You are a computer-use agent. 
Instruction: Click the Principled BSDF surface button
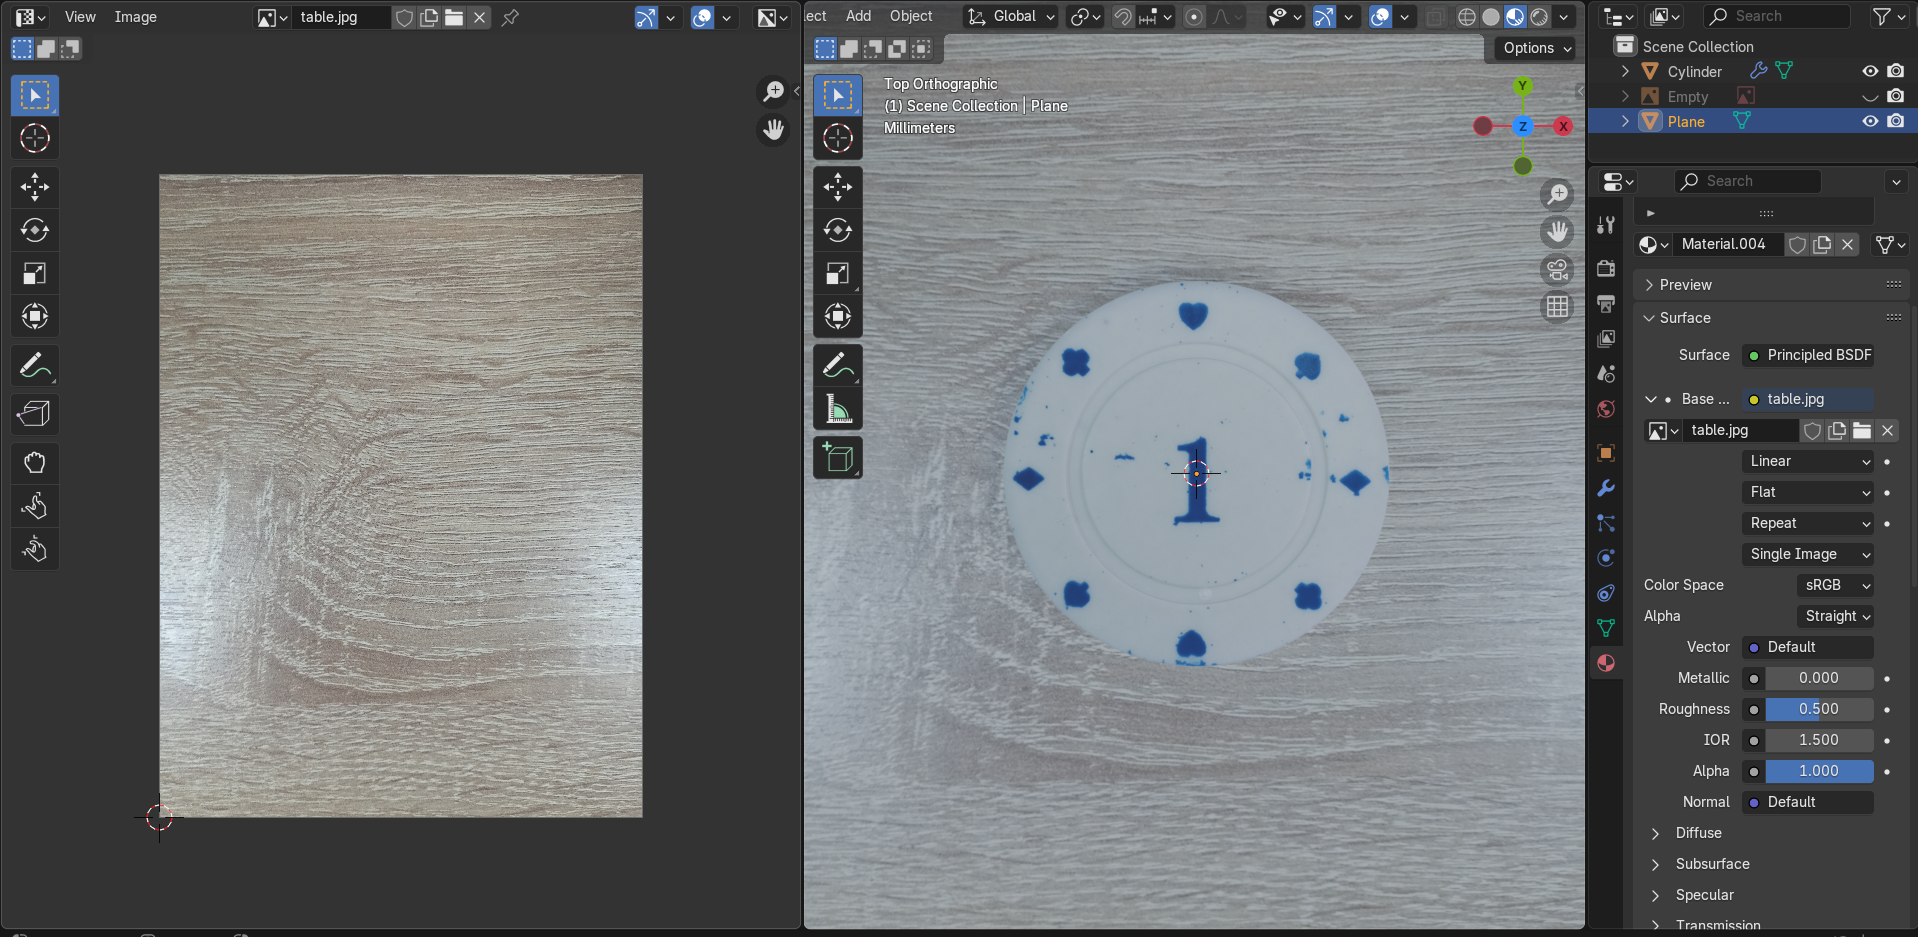[x=1808, y=355]
